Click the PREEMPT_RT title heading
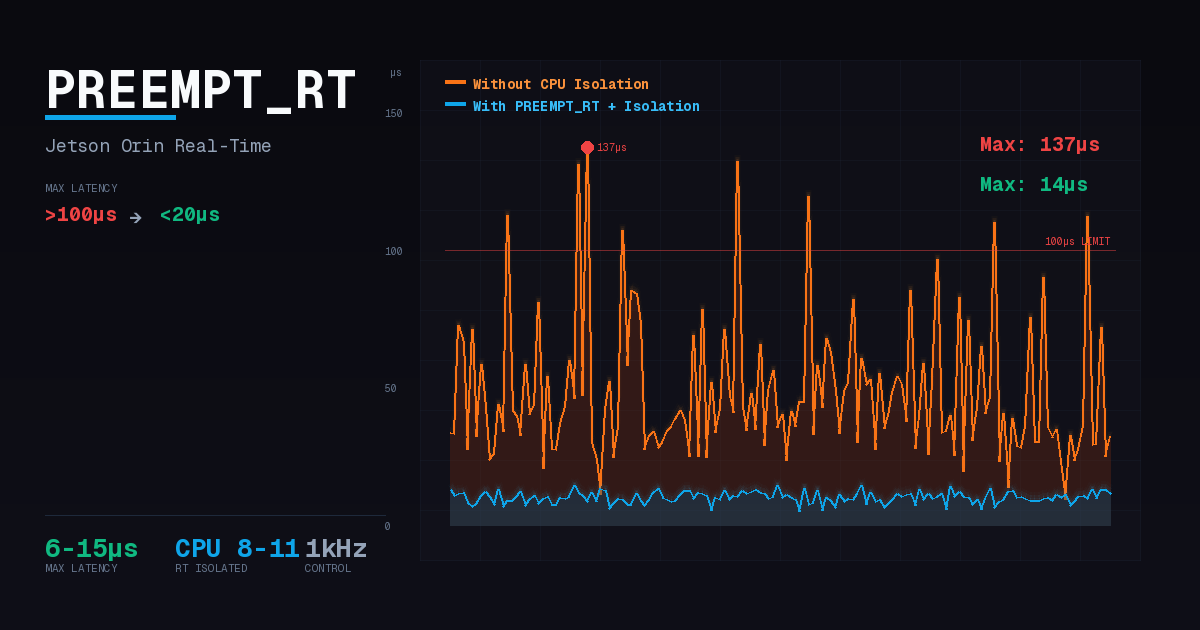The image size is (1200, 630). tap(201, 90)
